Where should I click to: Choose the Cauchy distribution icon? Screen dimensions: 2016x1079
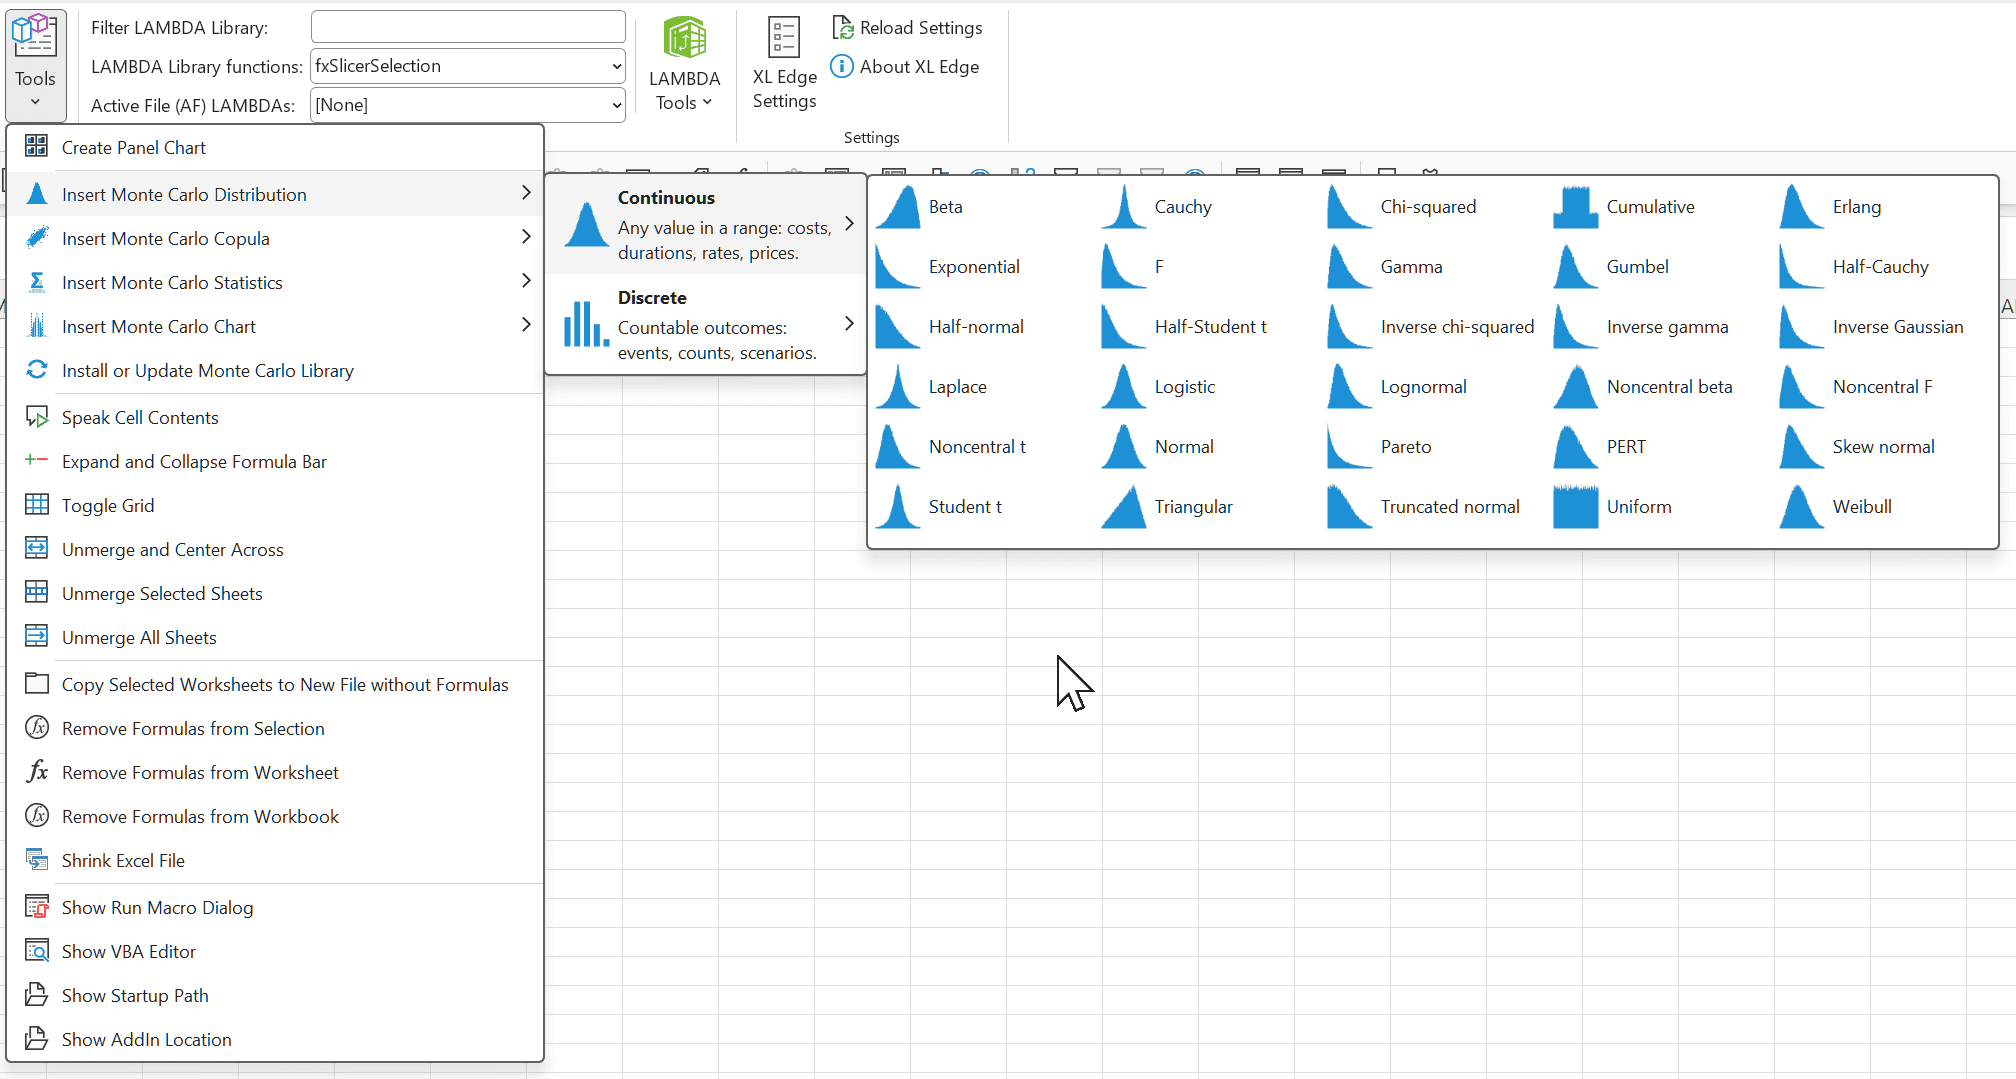point(1124,207)
